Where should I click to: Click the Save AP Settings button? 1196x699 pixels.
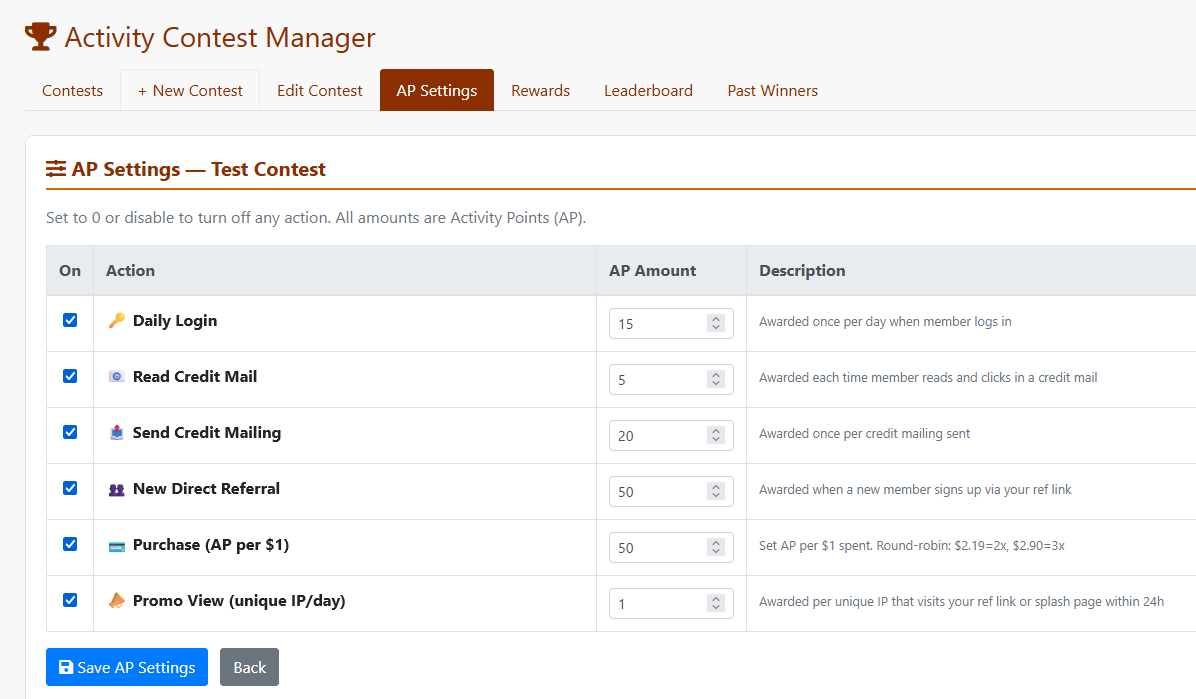point(127,667)
